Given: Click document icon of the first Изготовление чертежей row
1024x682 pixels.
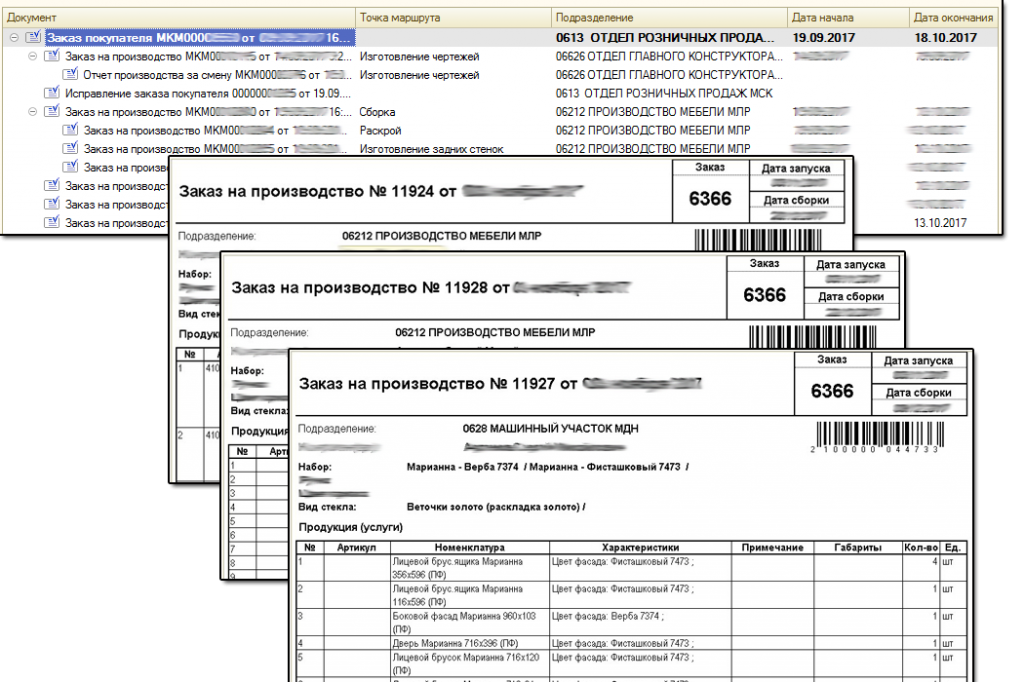Looking at the screenshot, I should [x=52, y=56].
